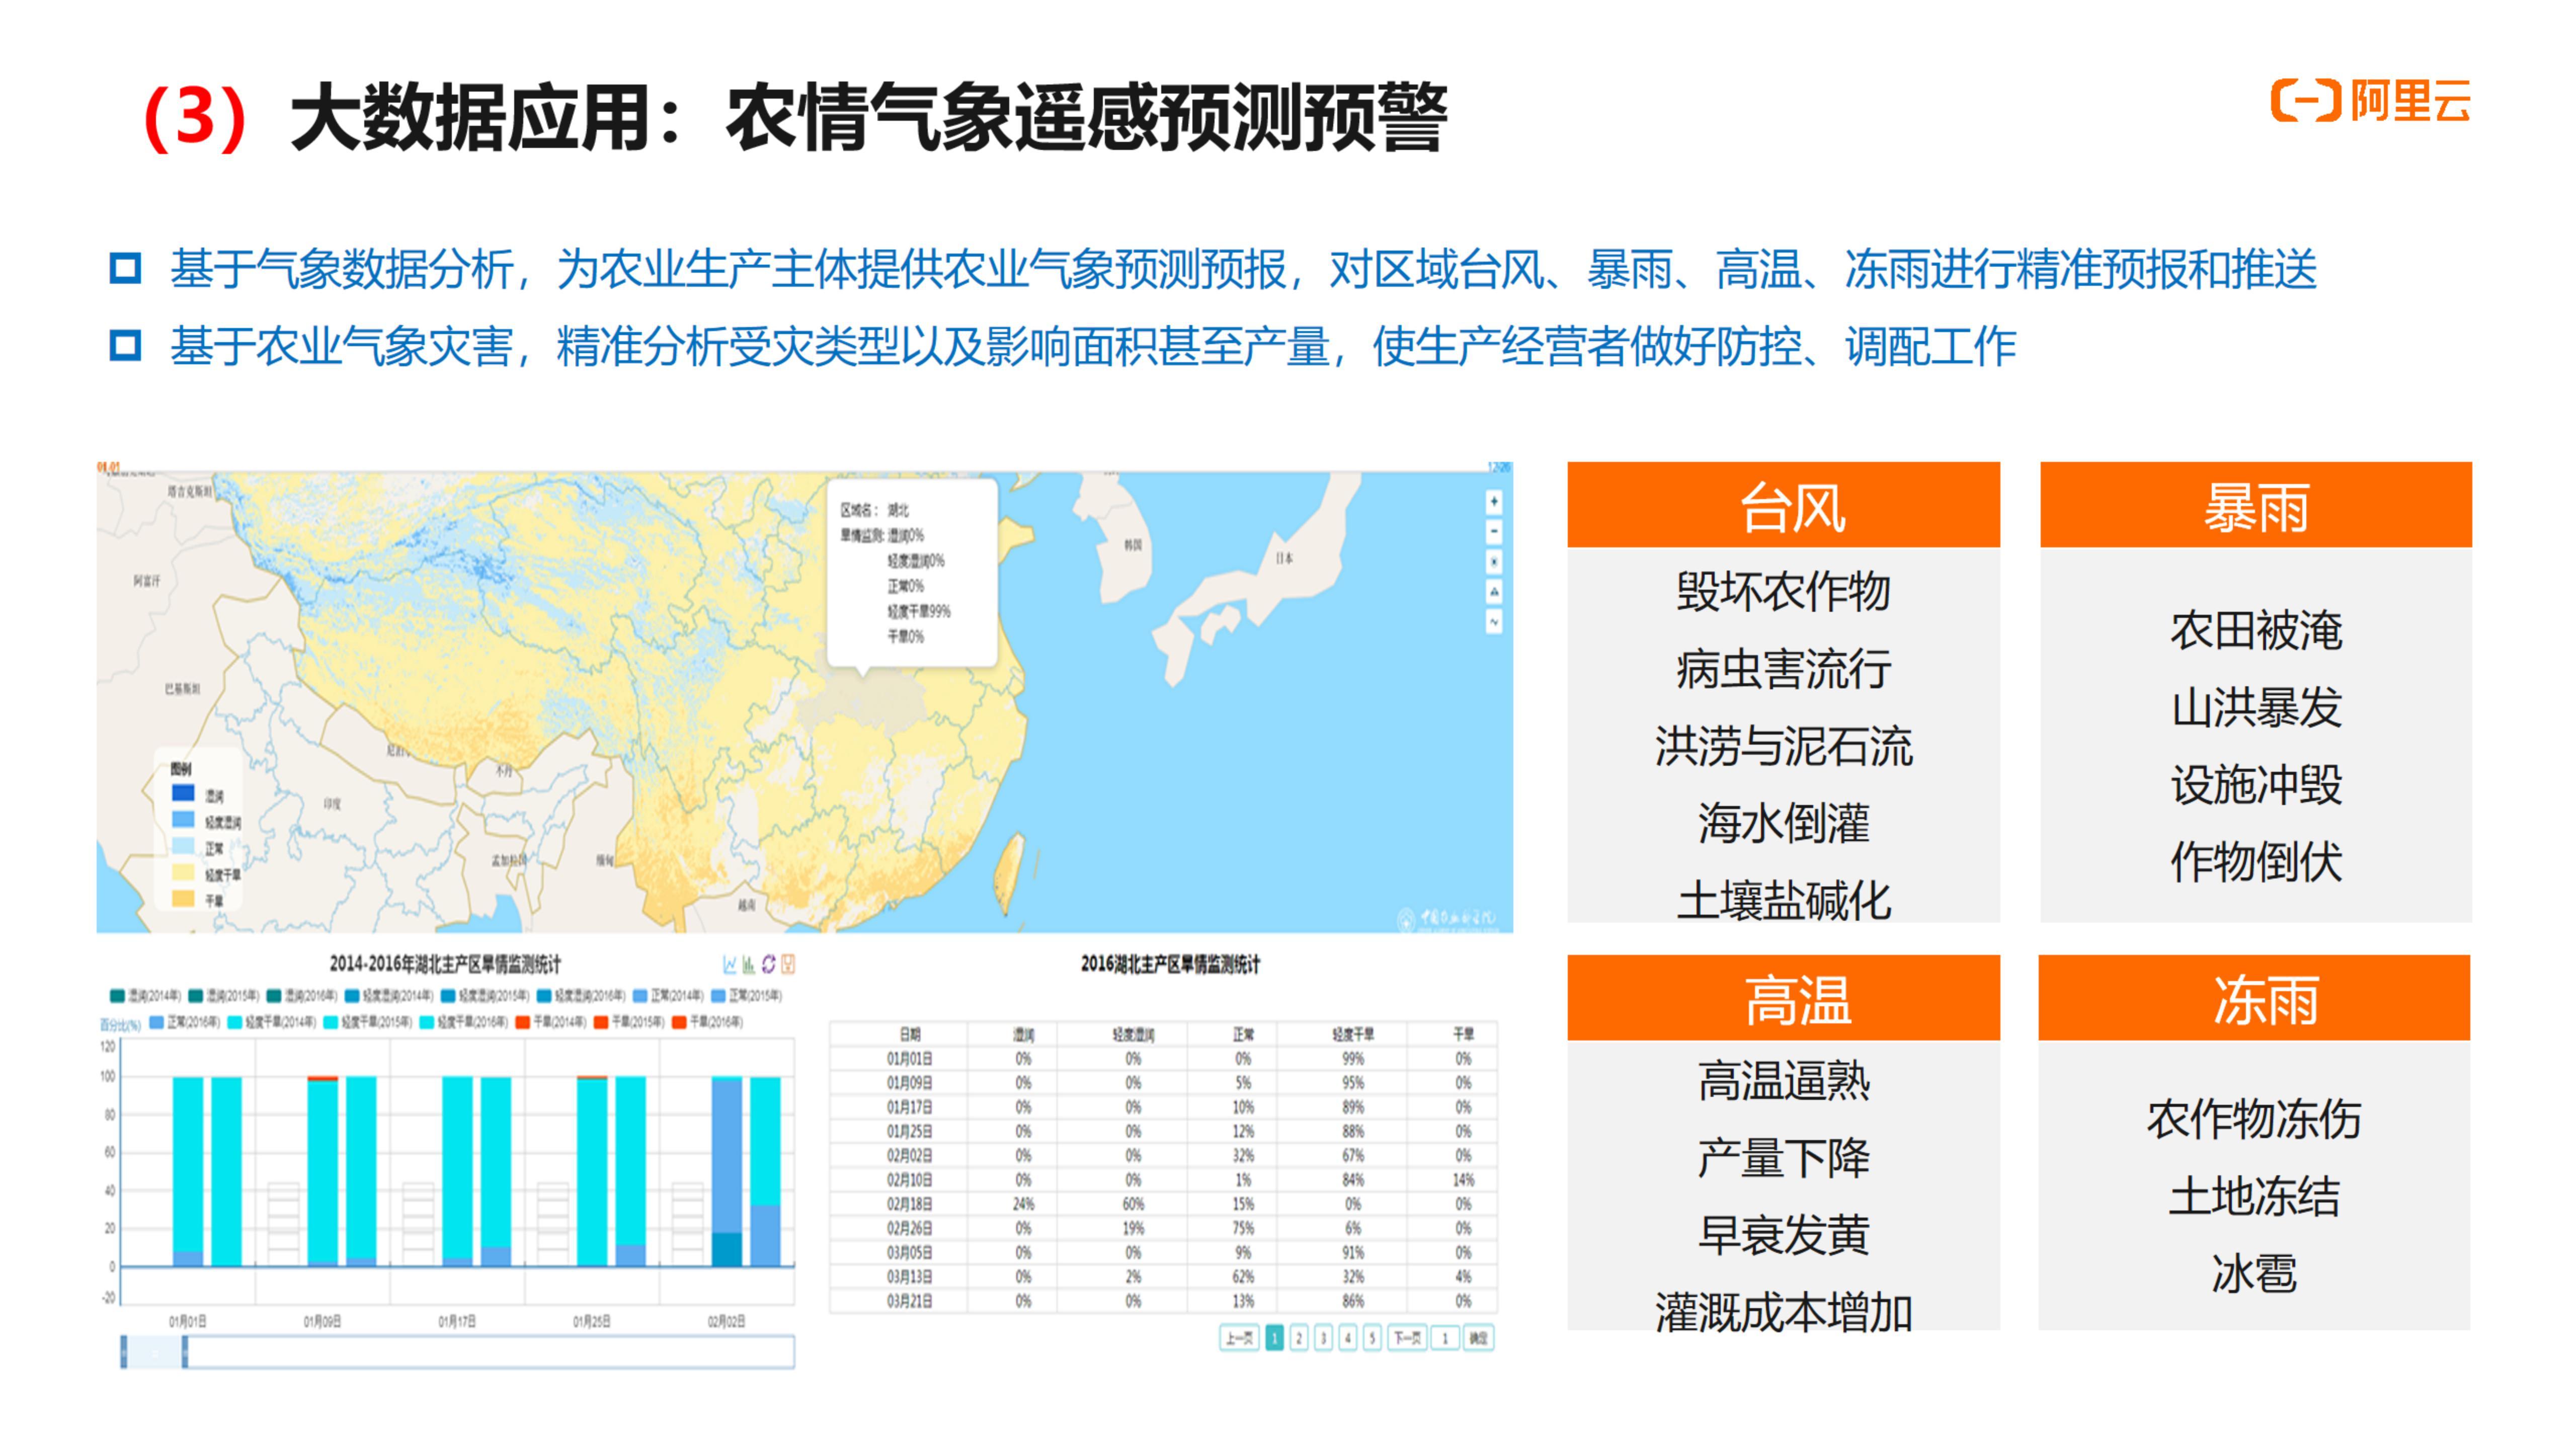Click 灌溉成本增加 in the high temperature card
Viewport: 2576px width, 1449px height.
coord(1784,1313)
